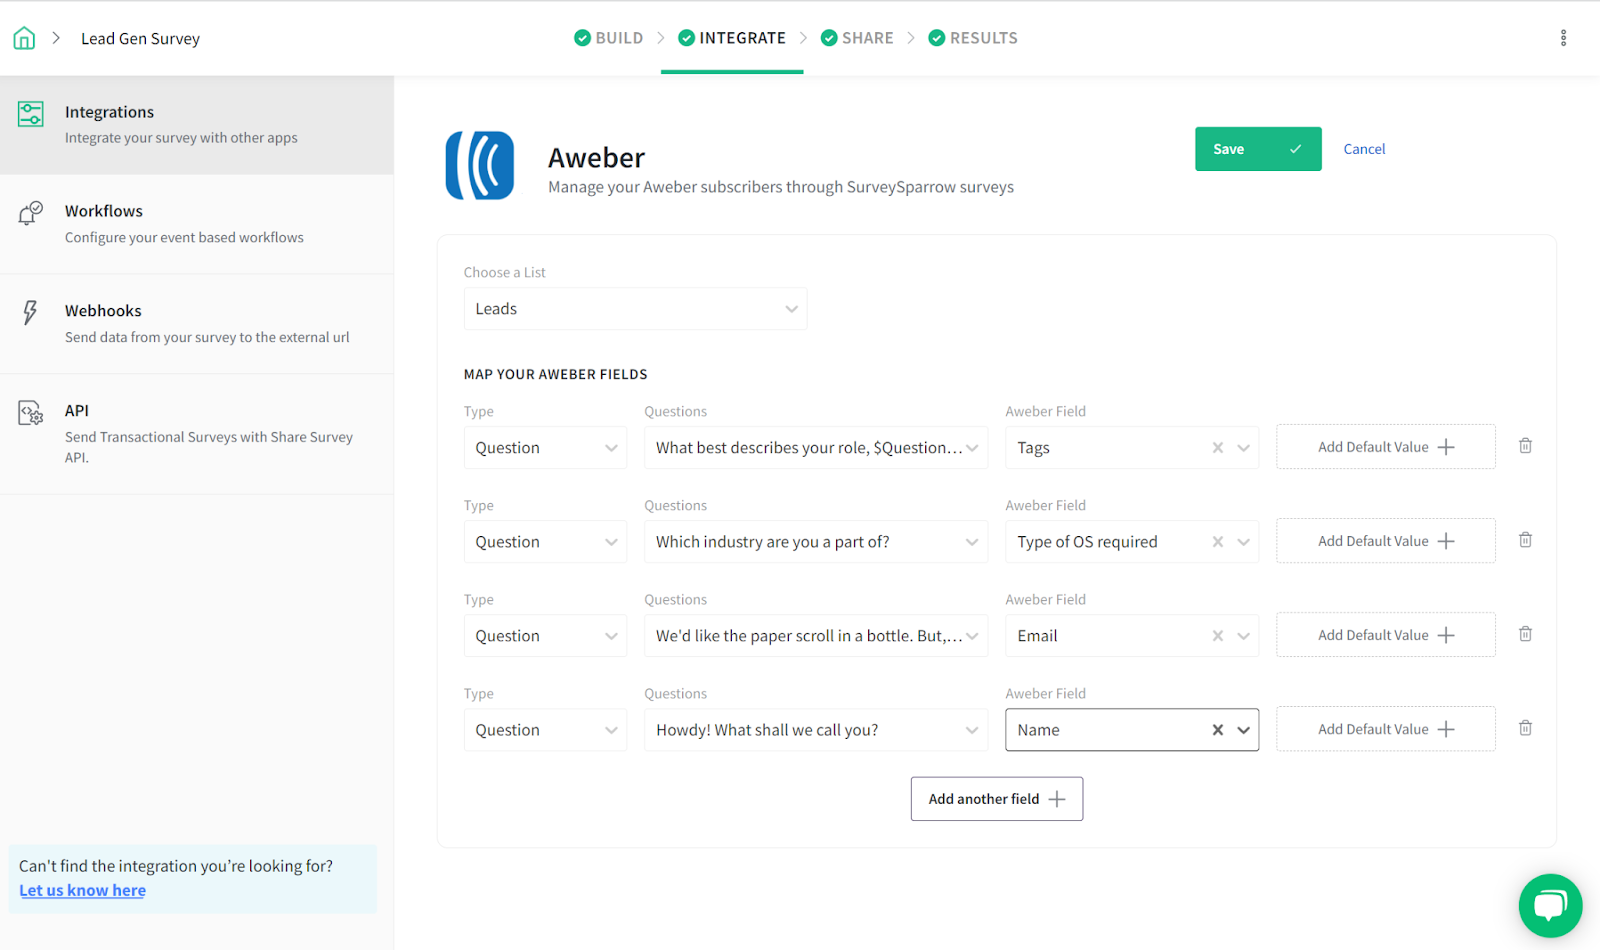The width and height of the screenshot is (1600, 950).
Task: Clear the Tags Aweber field selection
Action: point(1218,448)
